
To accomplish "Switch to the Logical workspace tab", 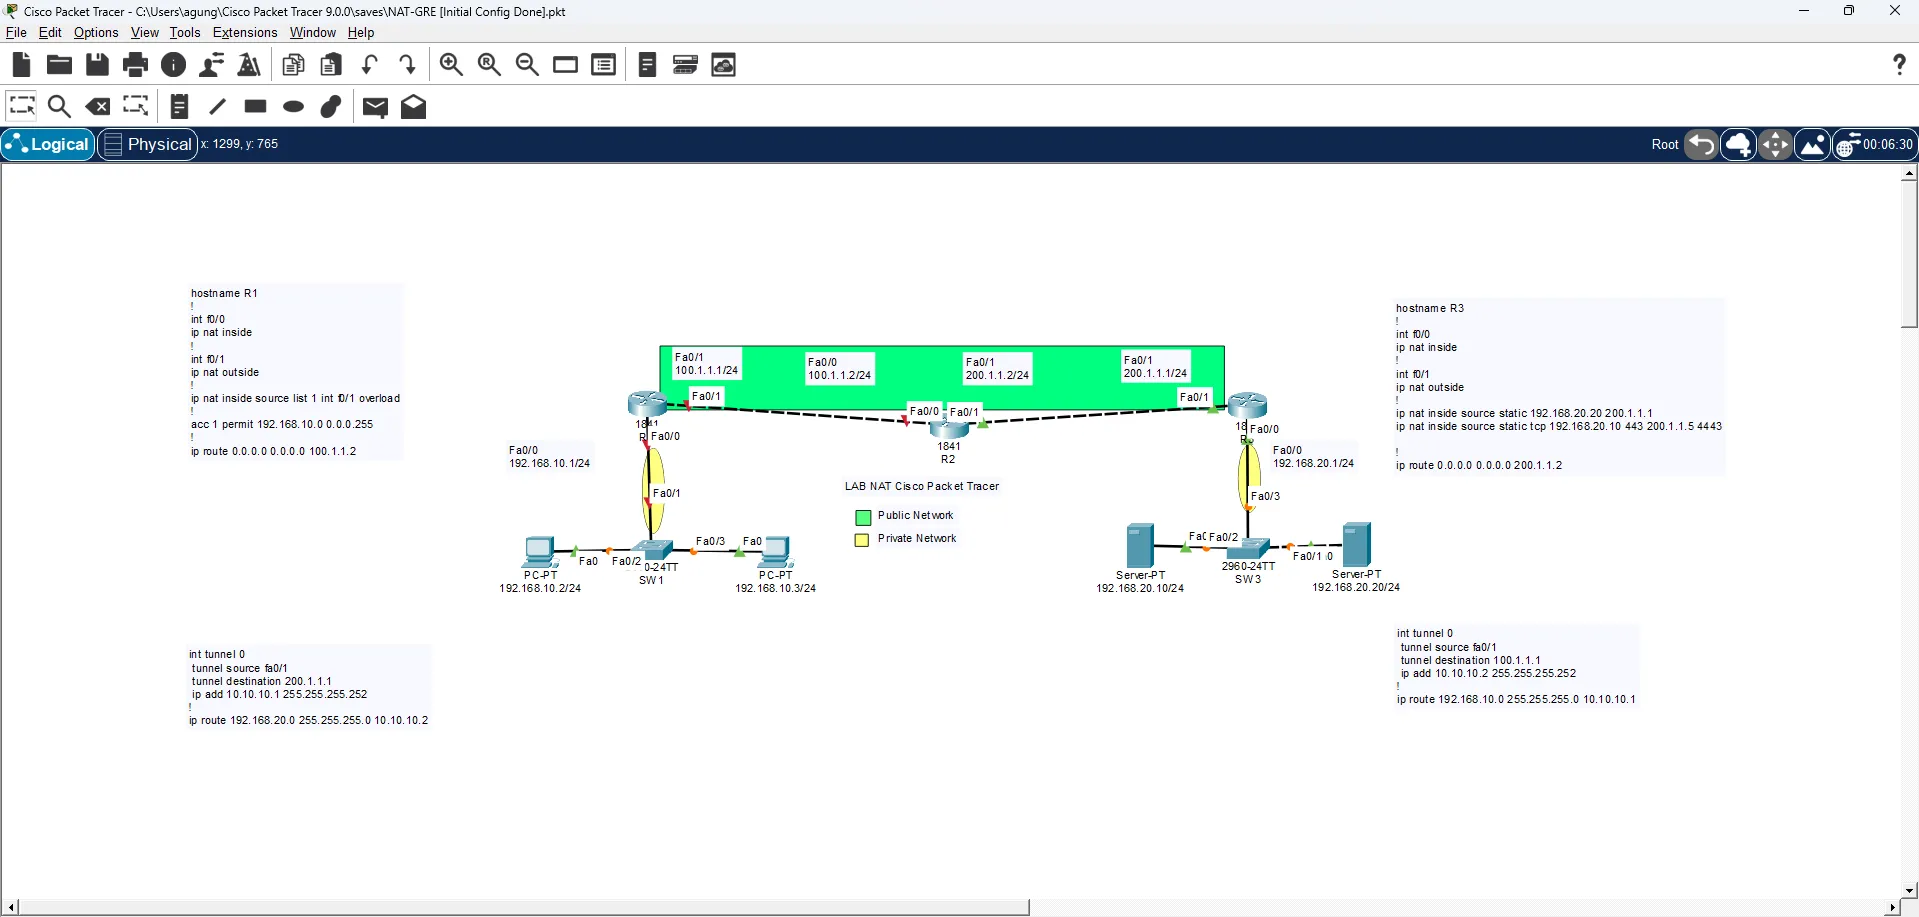I will tap(48, 144).
